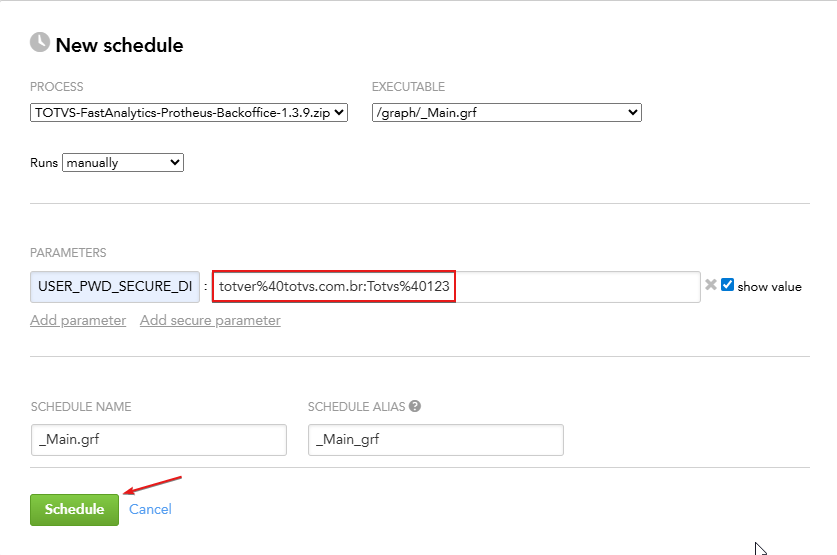Screen dimensions: 837x555
Task: Click the SCHEDULE ALIAS label text
Action: [355, 407]
